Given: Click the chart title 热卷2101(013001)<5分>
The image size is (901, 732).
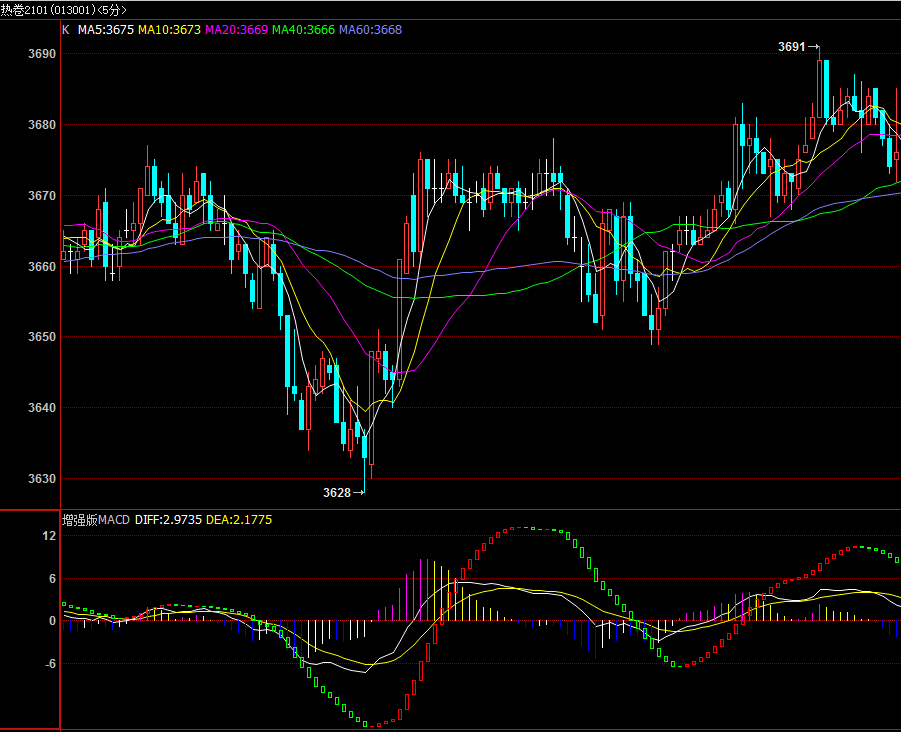Looking at the screenshot, I should [x=63, y=10].
